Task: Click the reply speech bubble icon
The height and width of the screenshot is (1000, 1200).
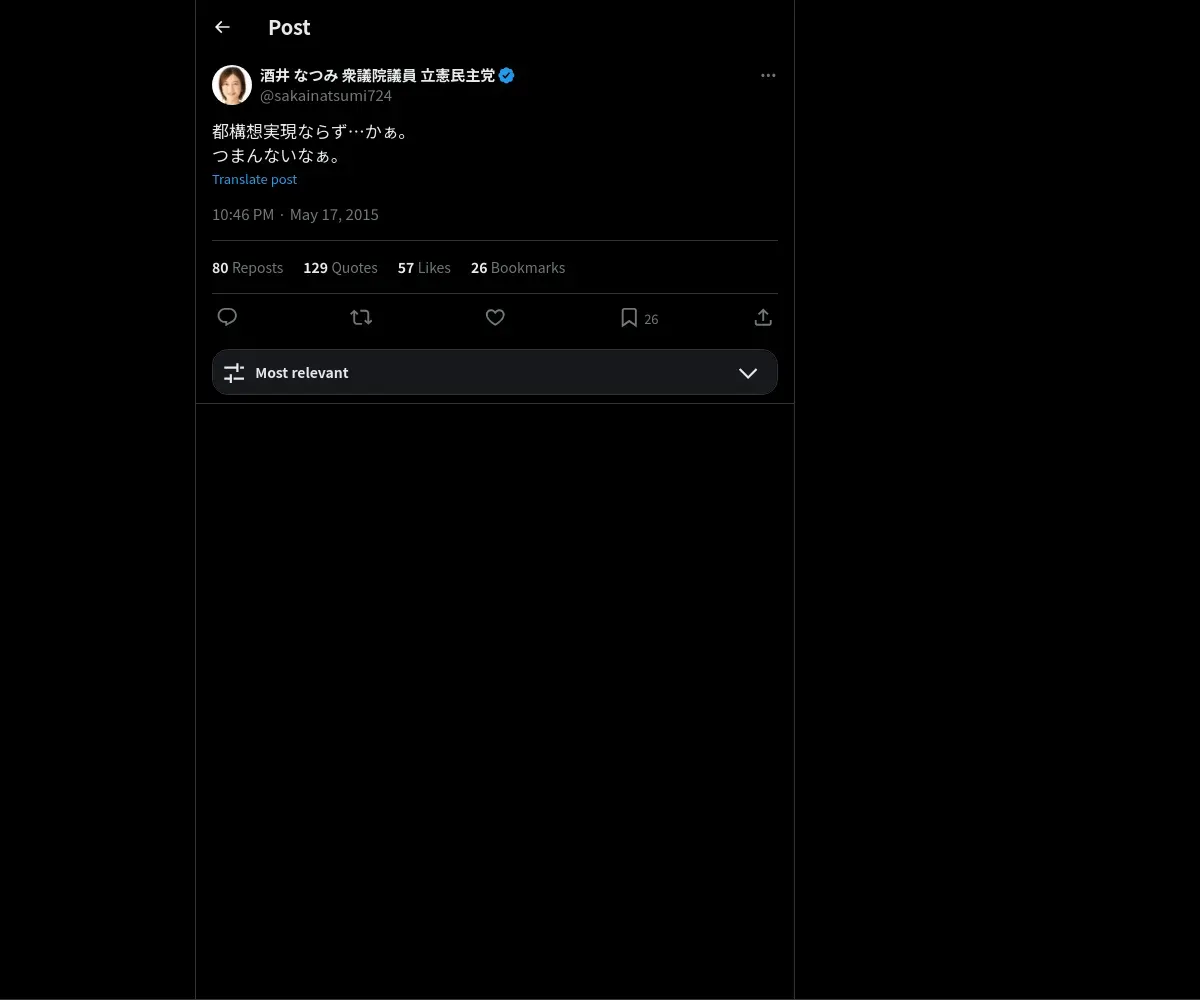Action: pos(227,317)
